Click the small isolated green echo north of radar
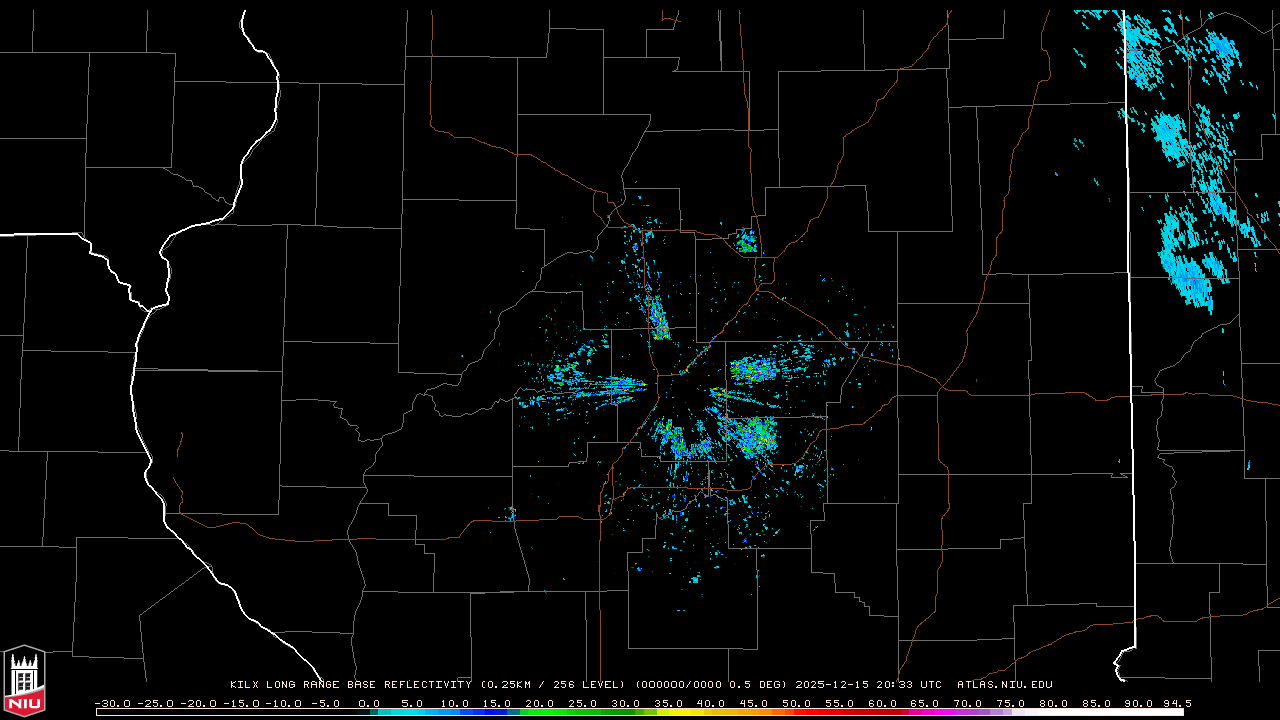The image size is (1280, 720). tap(745, 241)
